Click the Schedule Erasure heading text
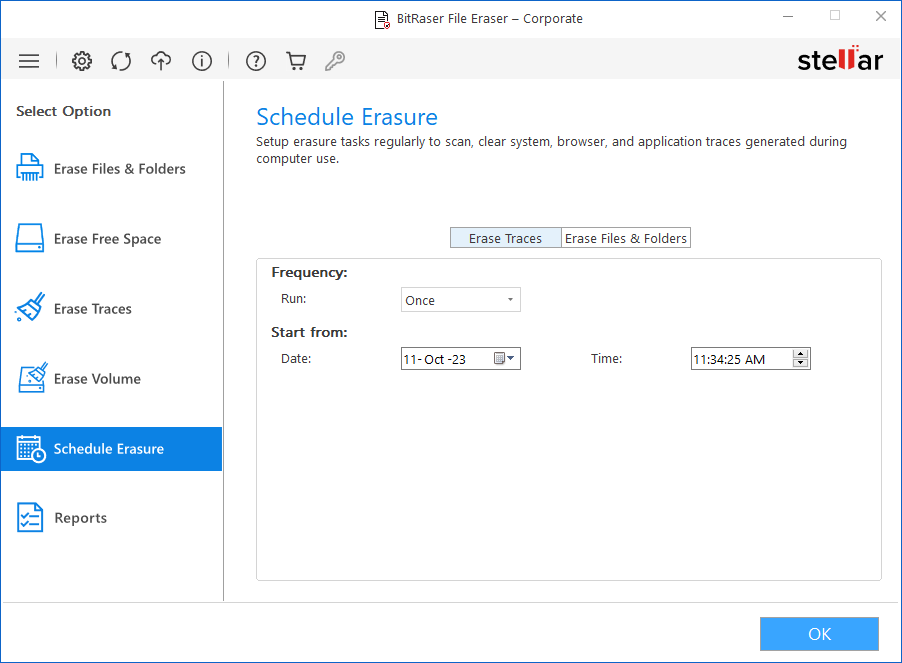This screenshot has width=902, height=663. (x=347, y=117)
